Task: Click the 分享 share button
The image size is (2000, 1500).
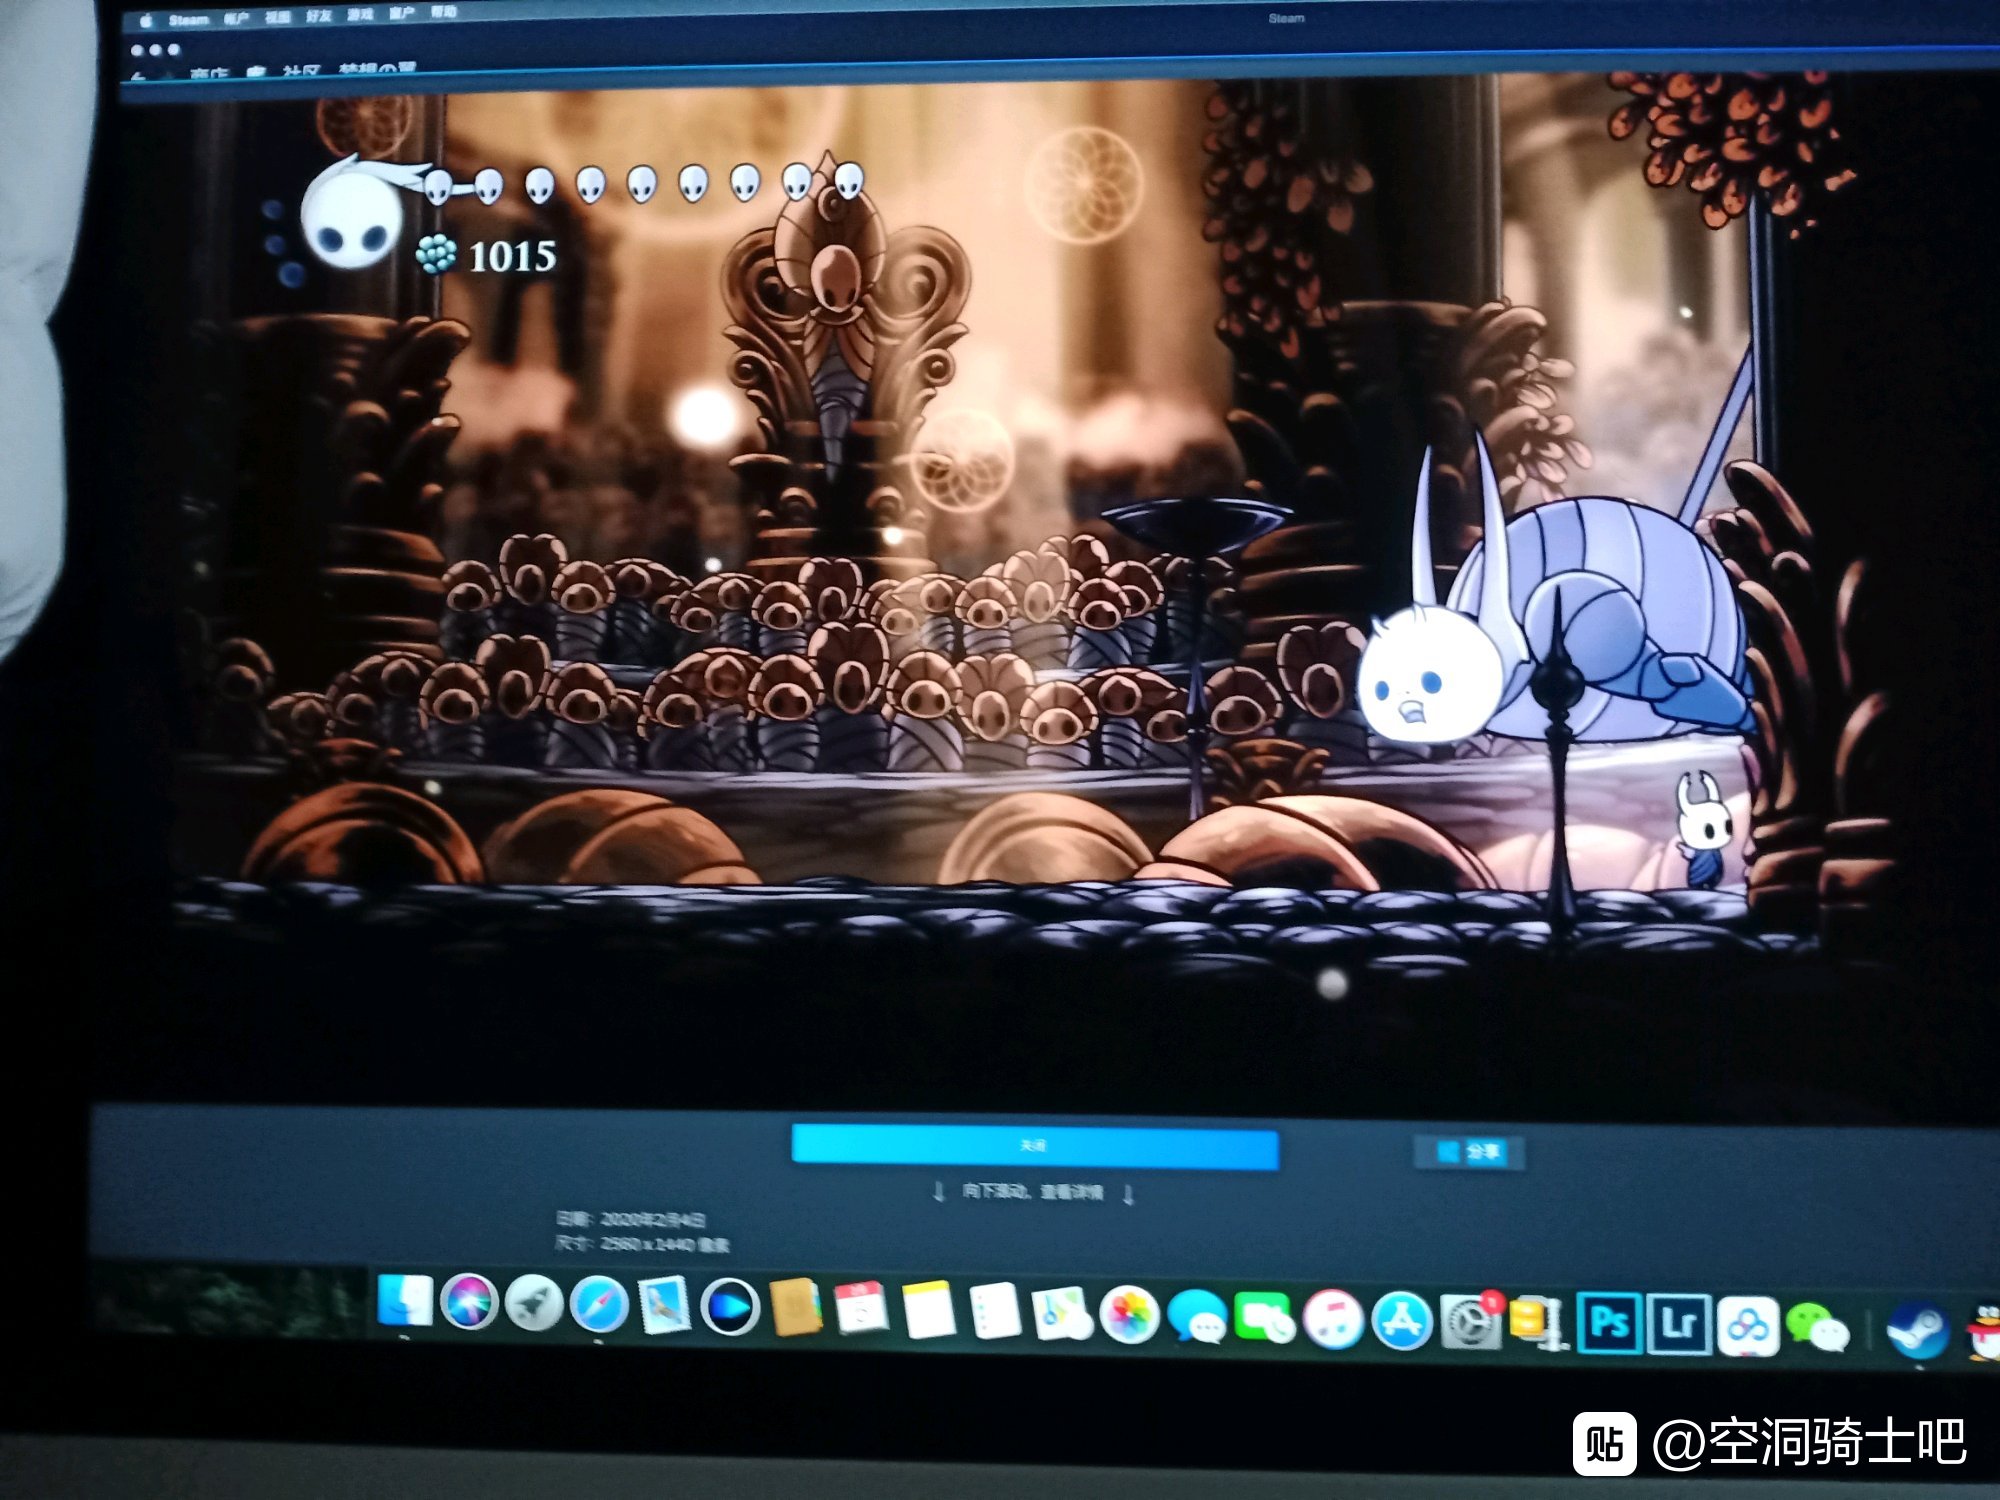Action: pos(1468,1152)
